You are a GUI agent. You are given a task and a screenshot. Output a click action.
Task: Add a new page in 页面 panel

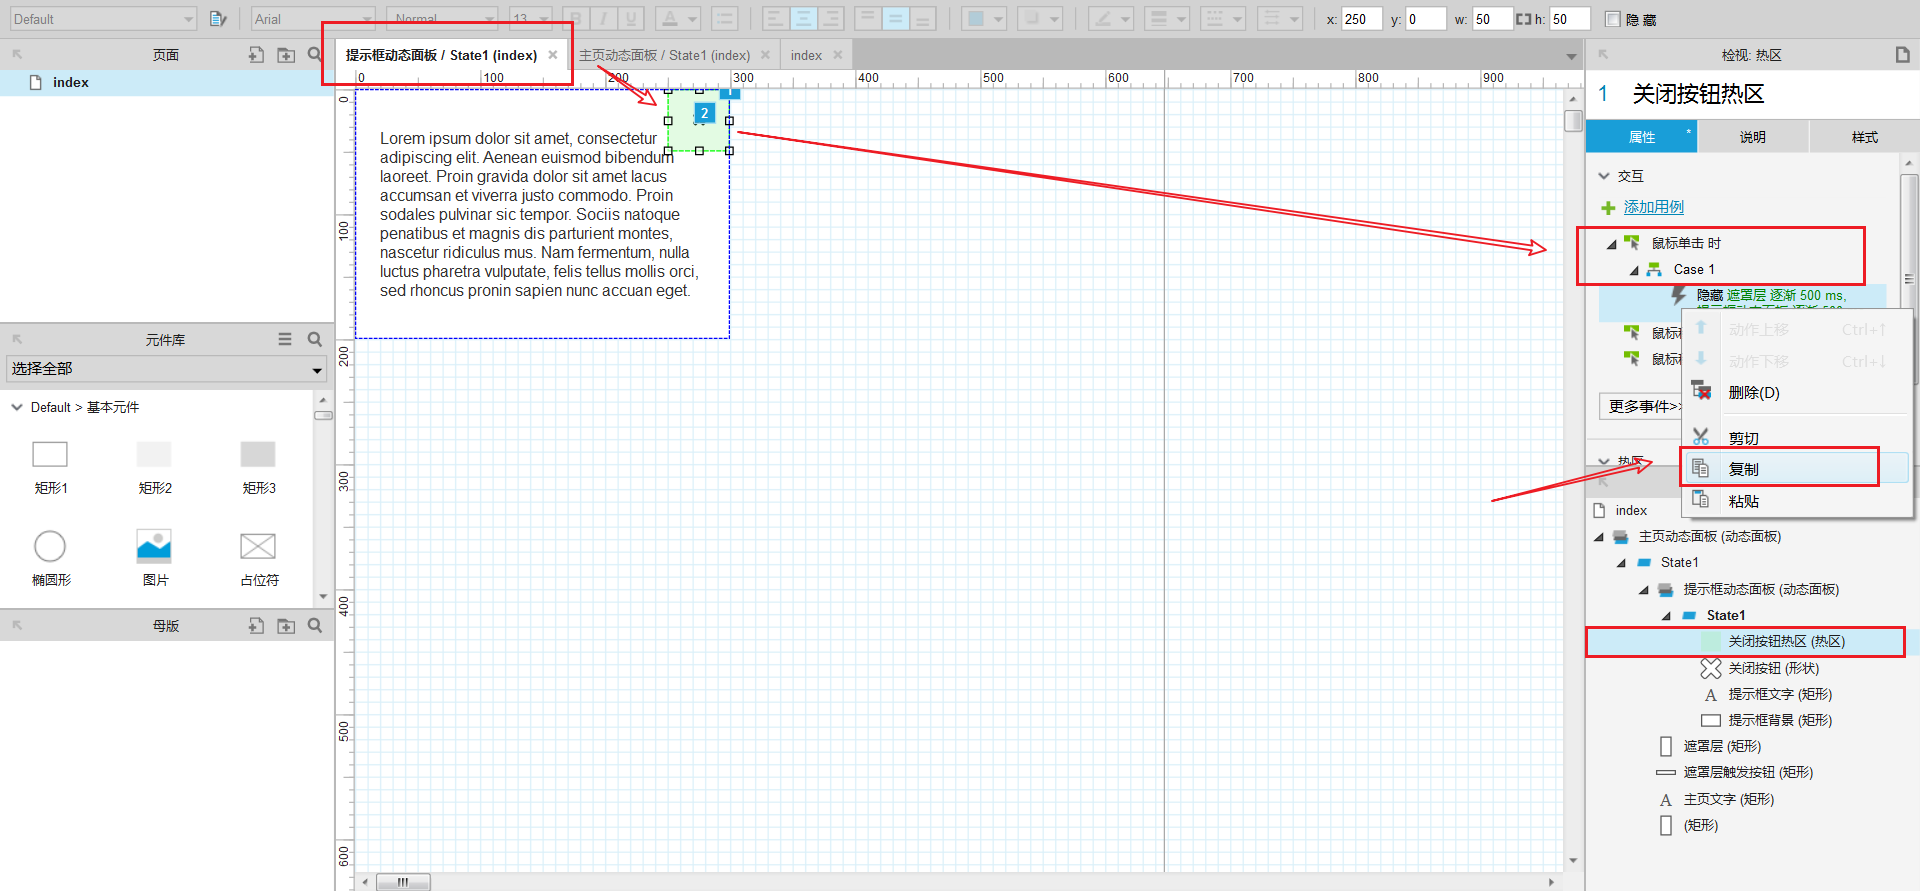point(256,55)
